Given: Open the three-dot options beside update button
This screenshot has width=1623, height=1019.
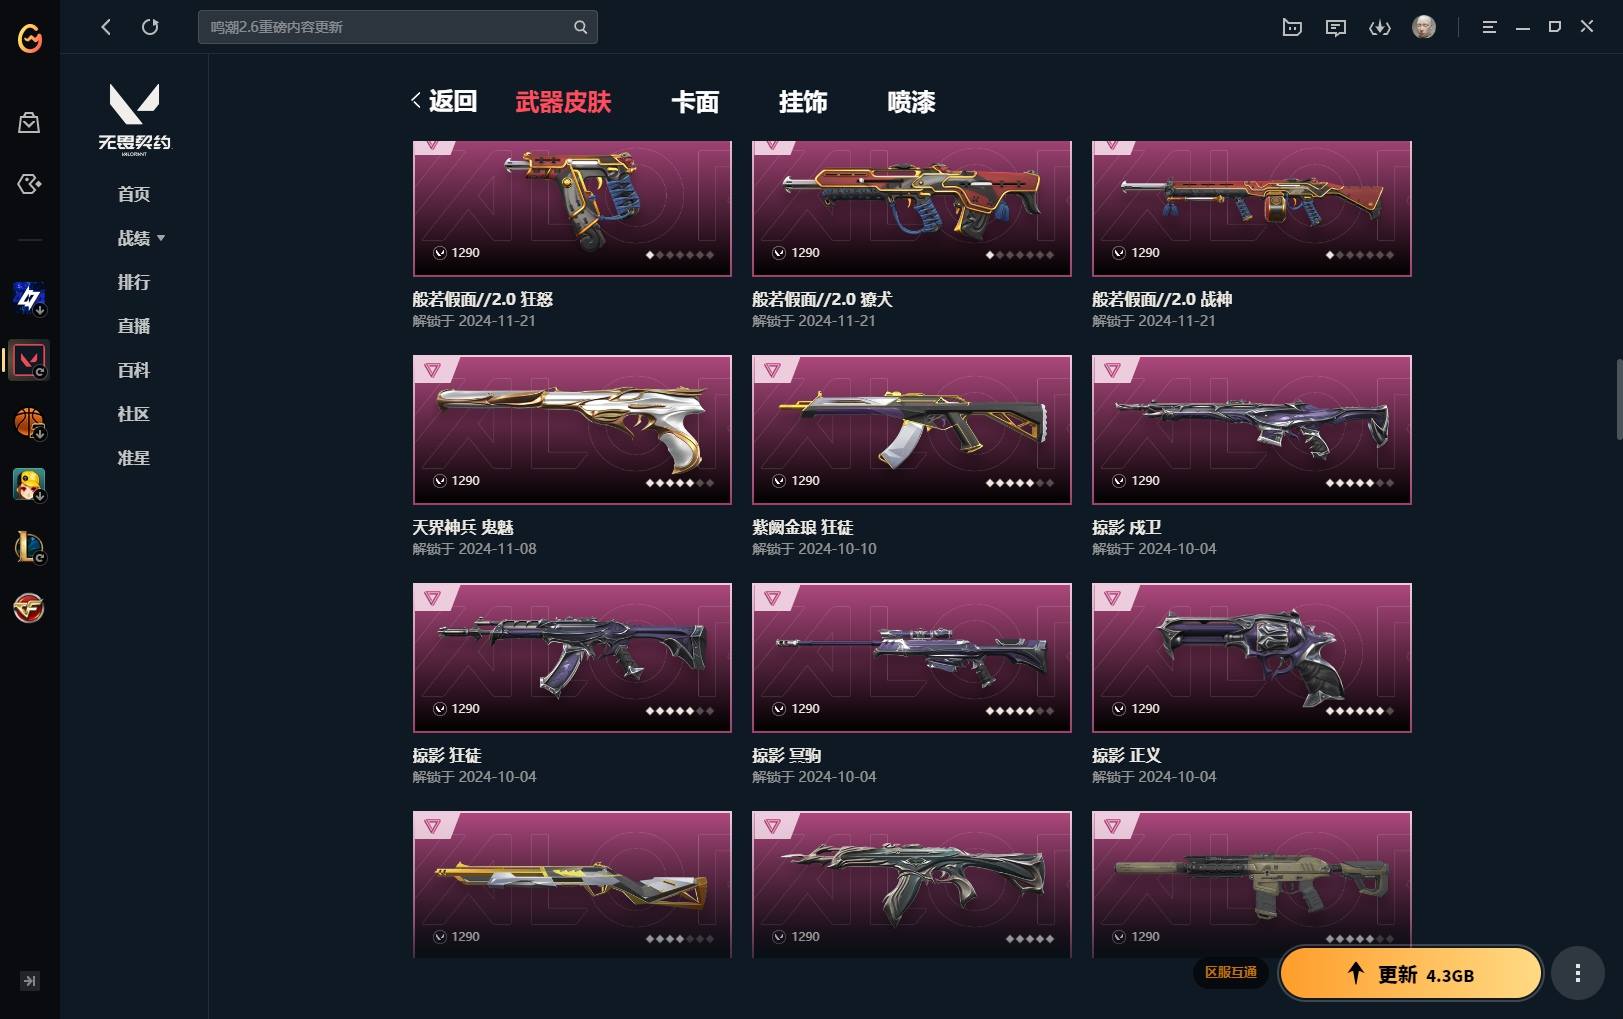Looking at the screenshot, I should coord(1577,973).
